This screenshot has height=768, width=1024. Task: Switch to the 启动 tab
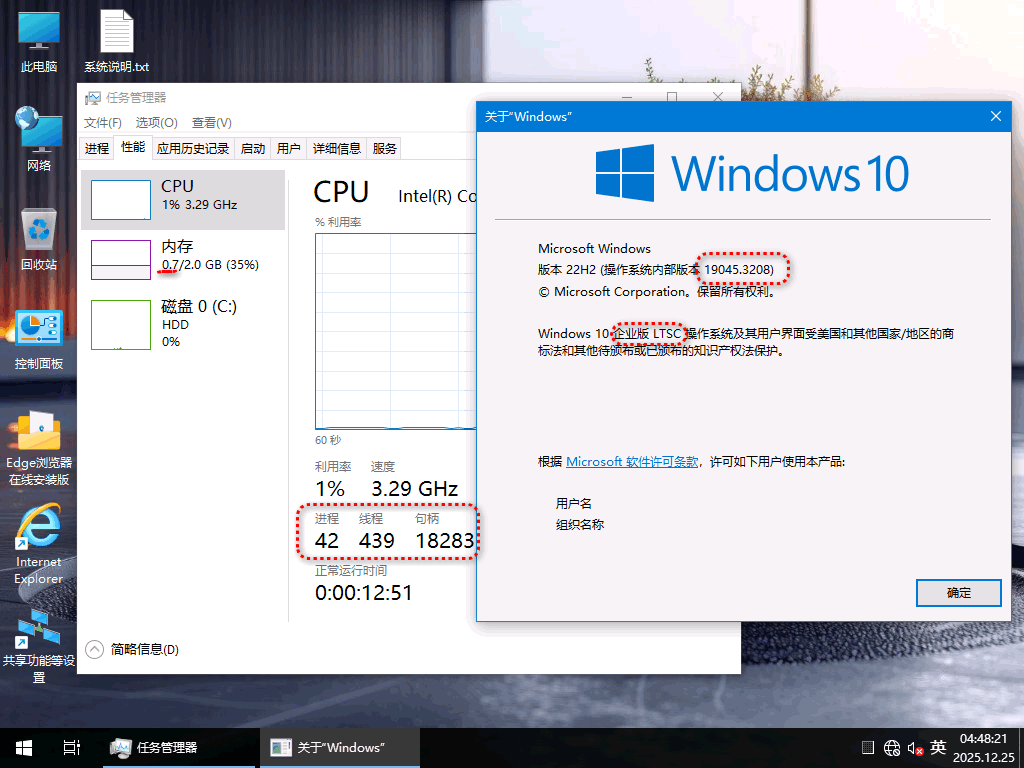click(253, 148)
